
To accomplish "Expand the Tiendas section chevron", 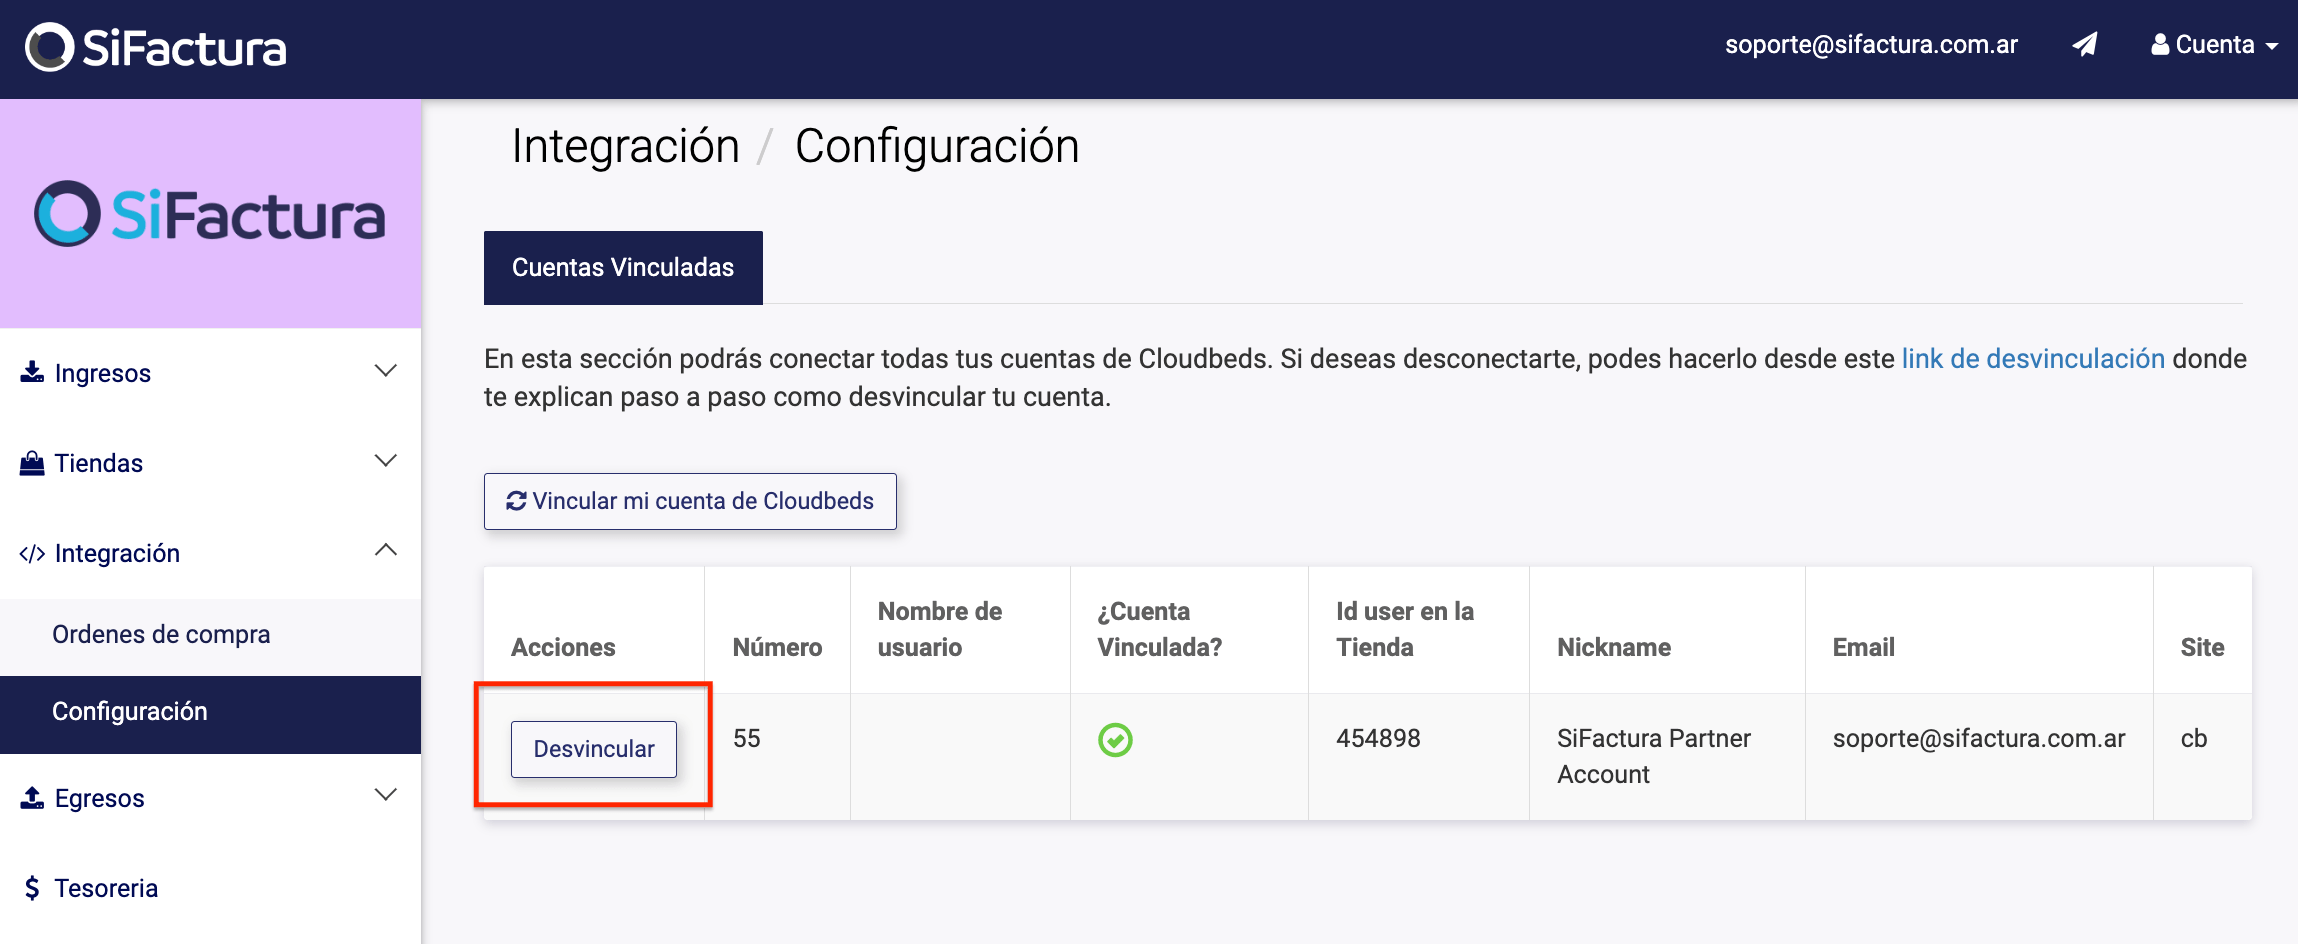I will point(385,461).
